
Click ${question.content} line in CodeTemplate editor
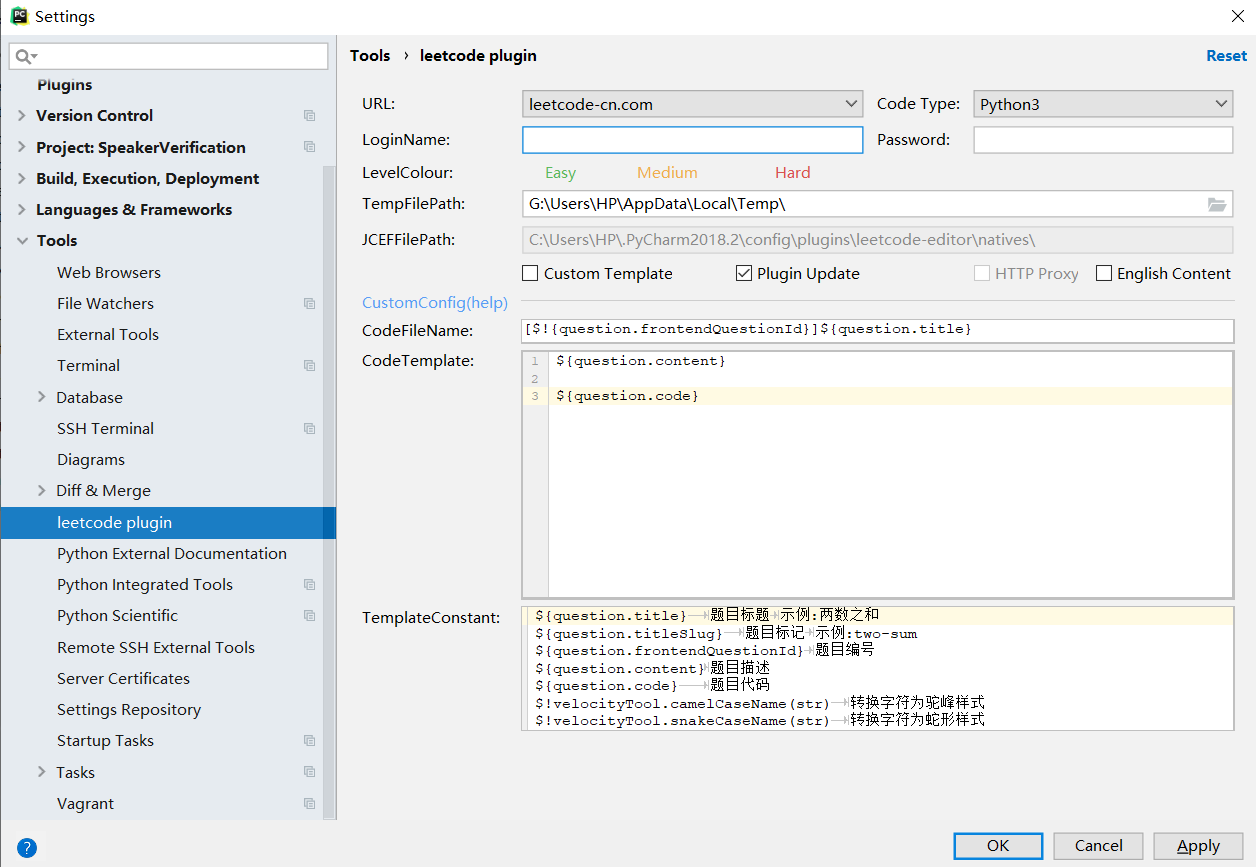(x=641, y=360)
